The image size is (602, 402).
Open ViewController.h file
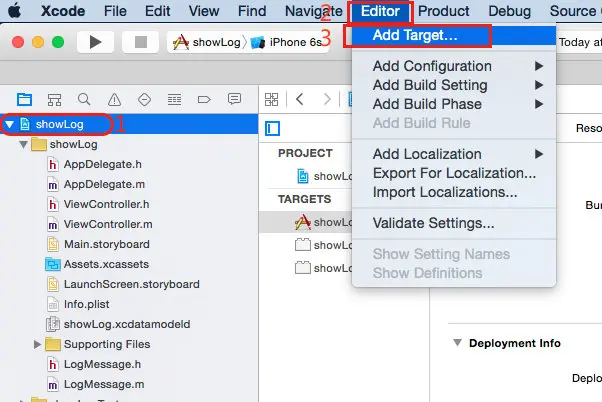click(106, 204)
